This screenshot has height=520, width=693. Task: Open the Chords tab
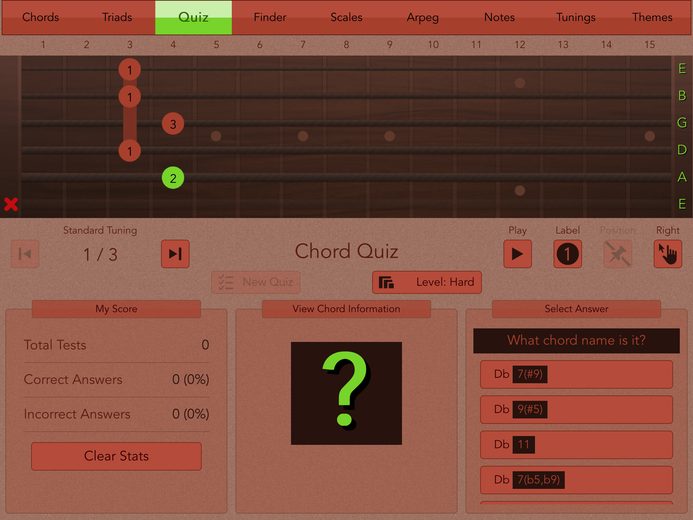[x=40, y=17]
